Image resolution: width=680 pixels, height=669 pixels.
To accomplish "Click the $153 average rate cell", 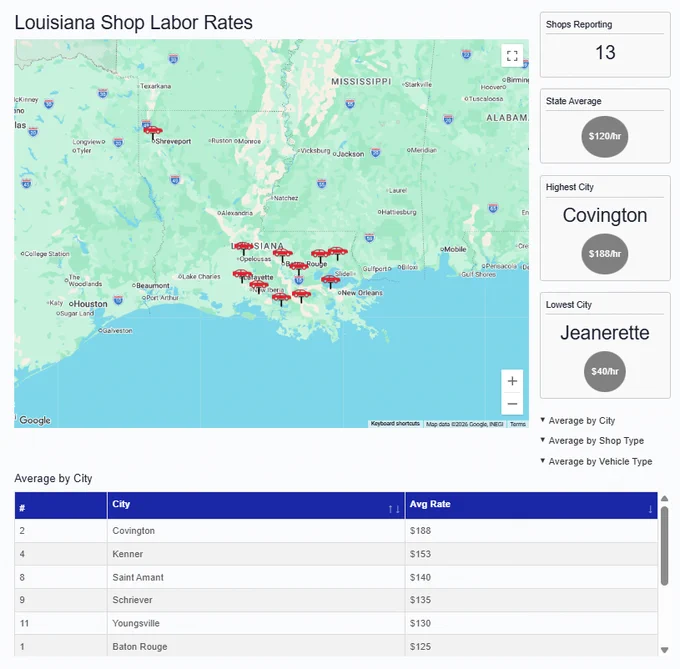I will (x=531, y=554).
